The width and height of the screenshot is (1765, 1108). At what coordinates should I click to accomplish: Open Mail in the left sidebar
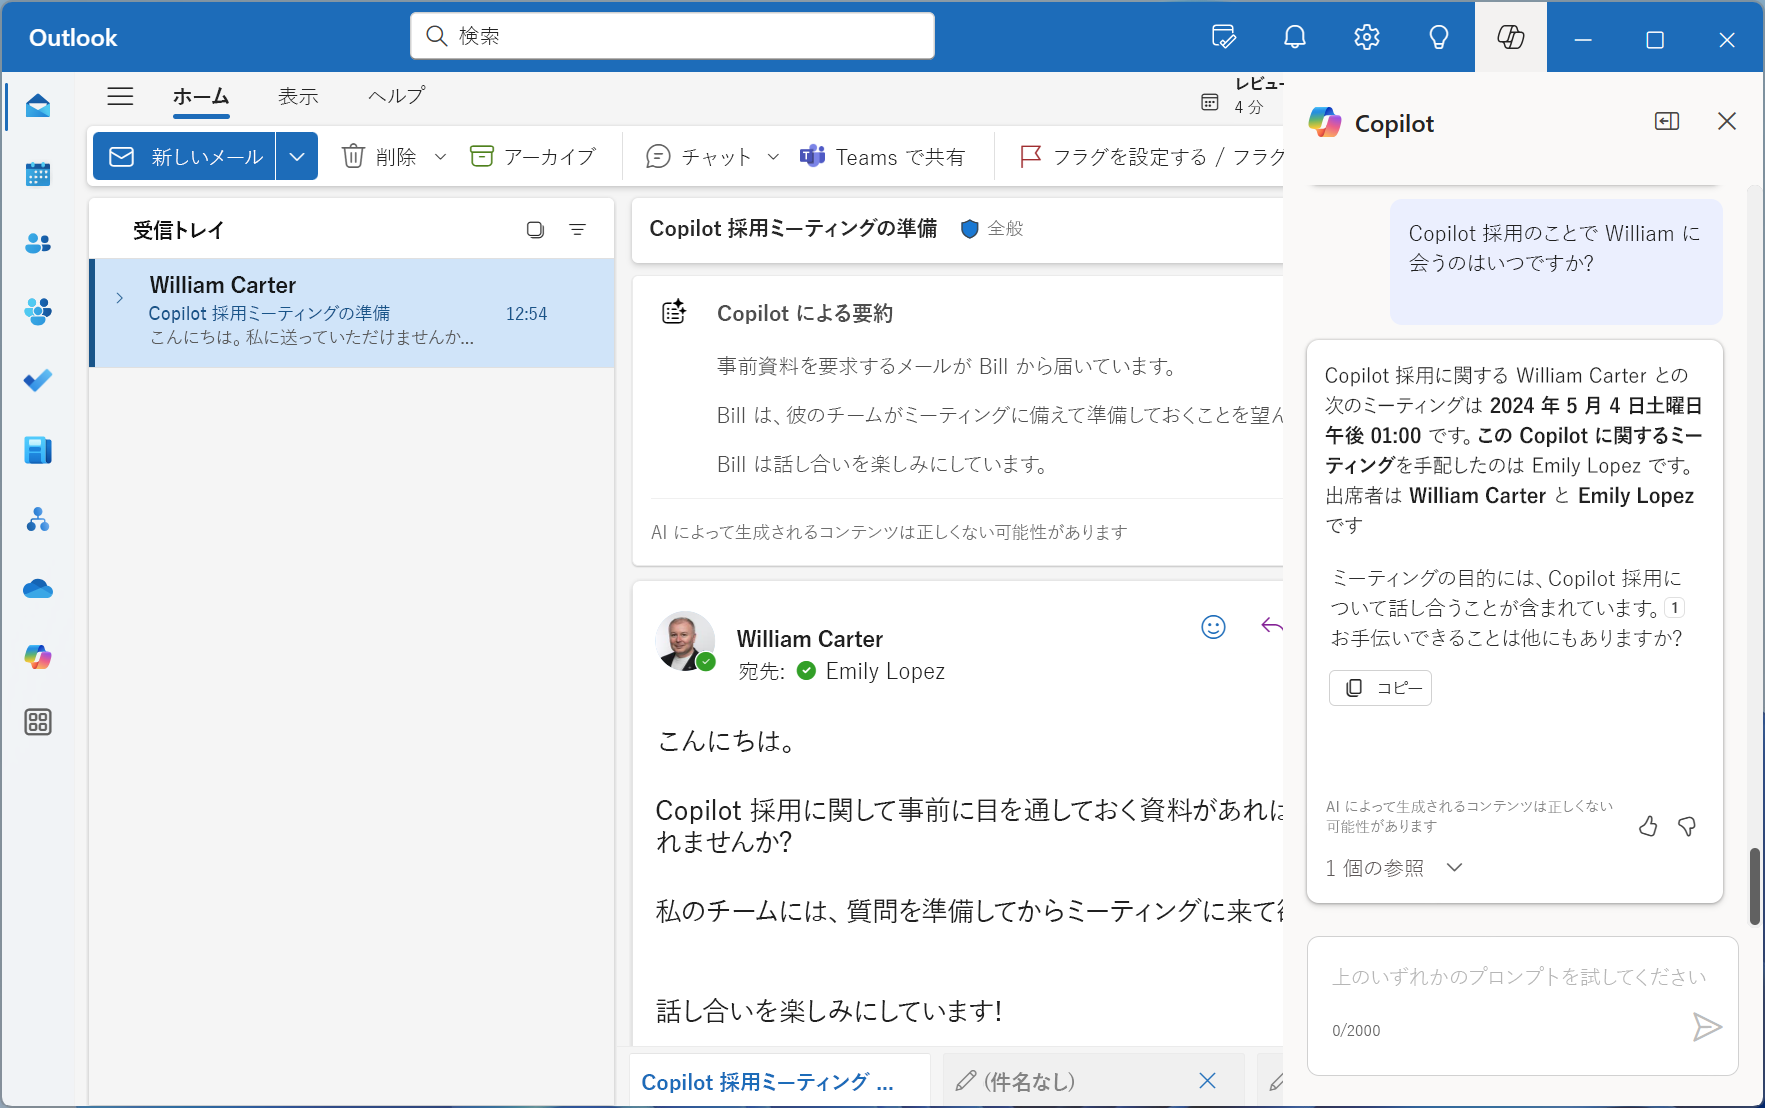[38, 106]
